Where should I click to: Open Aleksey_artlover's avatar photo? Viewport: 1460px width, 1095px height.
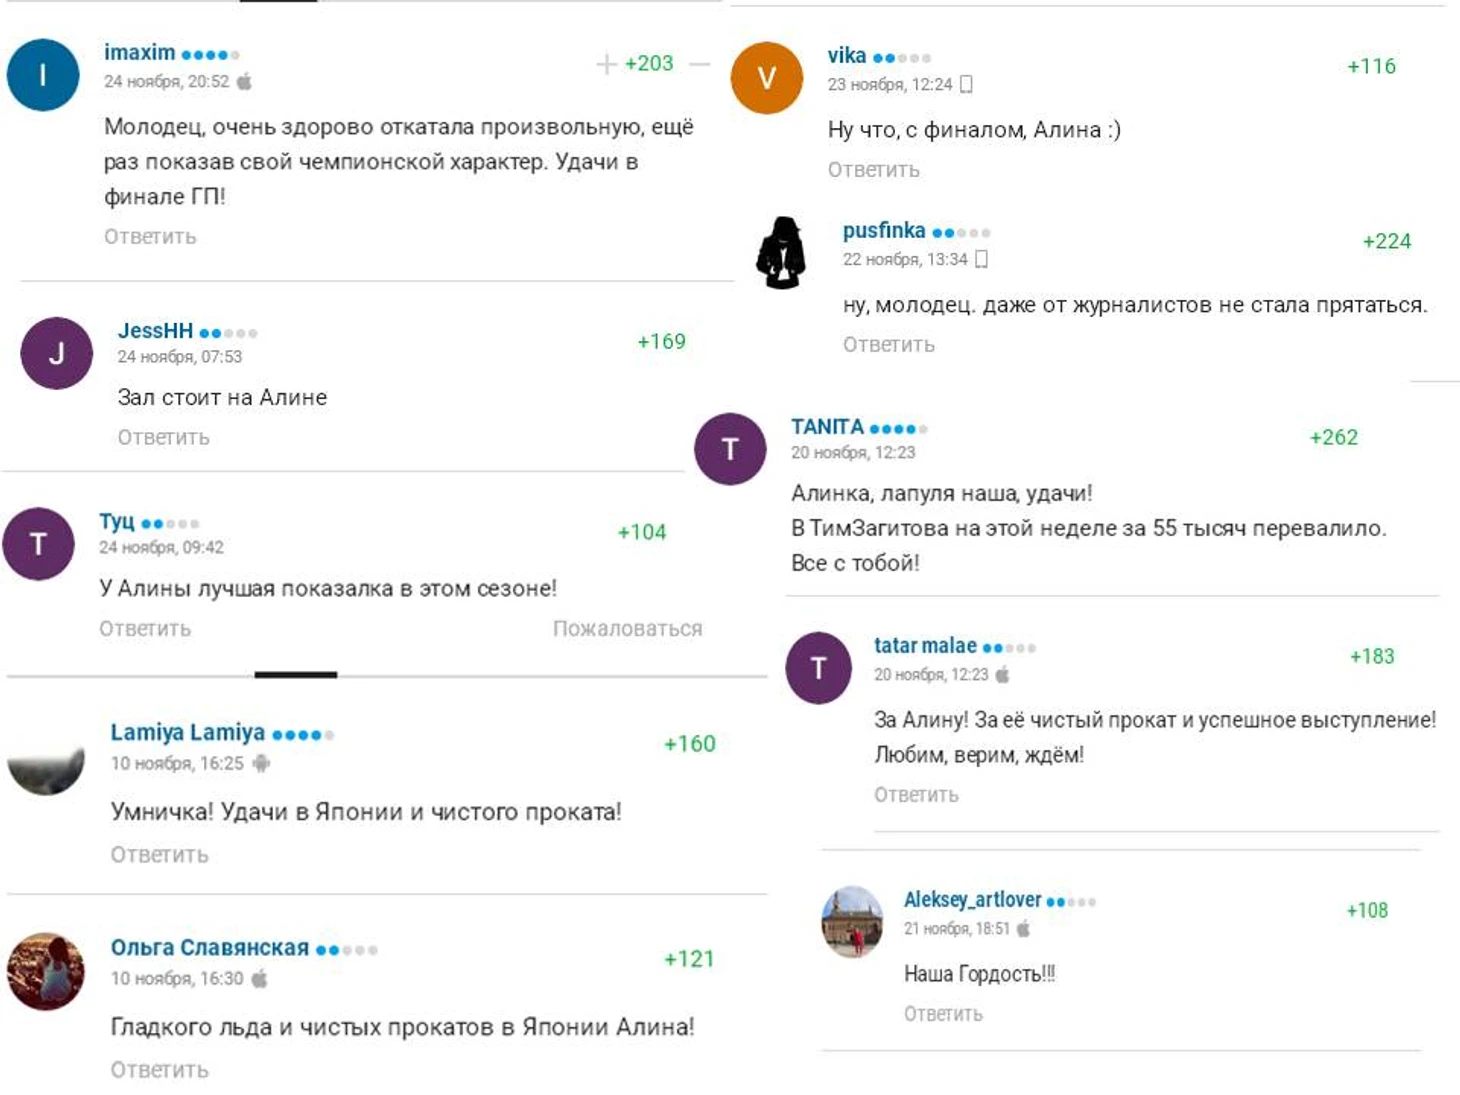[x=852, y=921]
